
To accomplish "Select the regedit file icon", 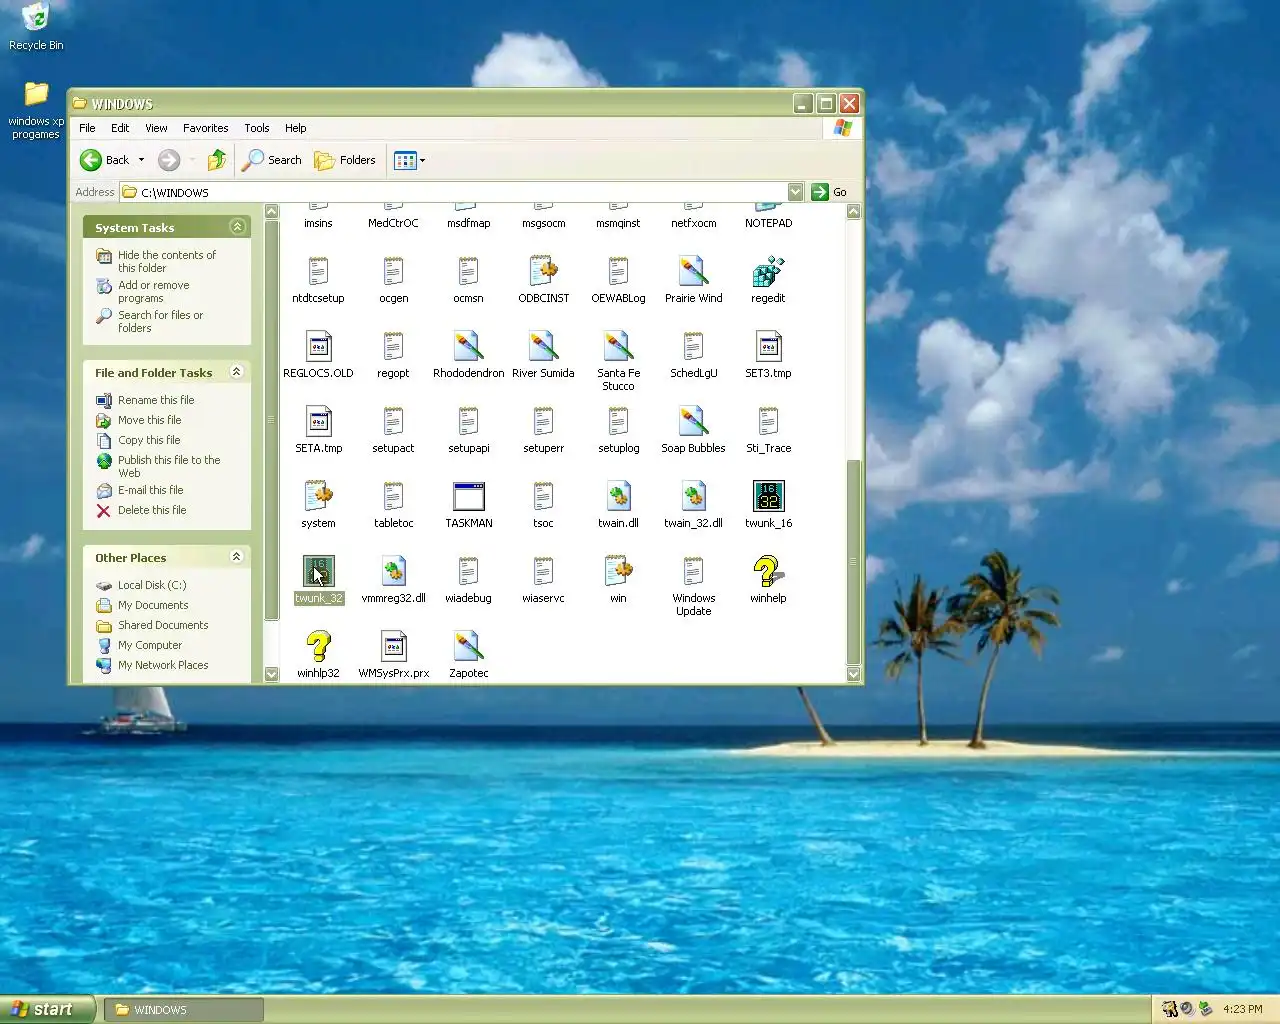I will point(768,271).
